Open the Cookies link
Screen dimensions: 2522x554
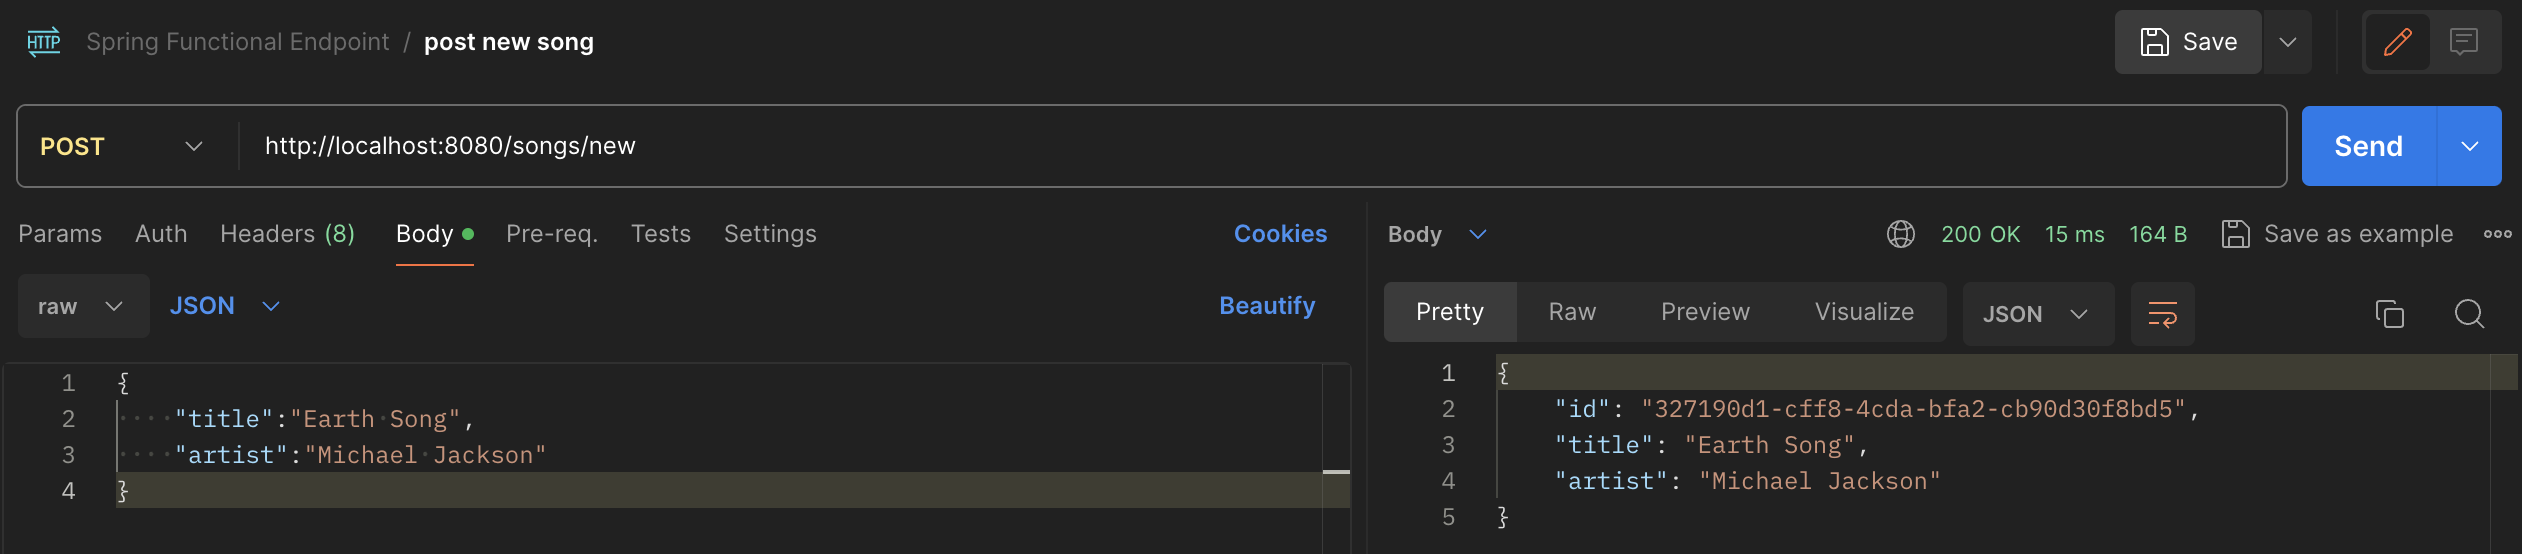pyautogui.click(x=1280, y=234)
